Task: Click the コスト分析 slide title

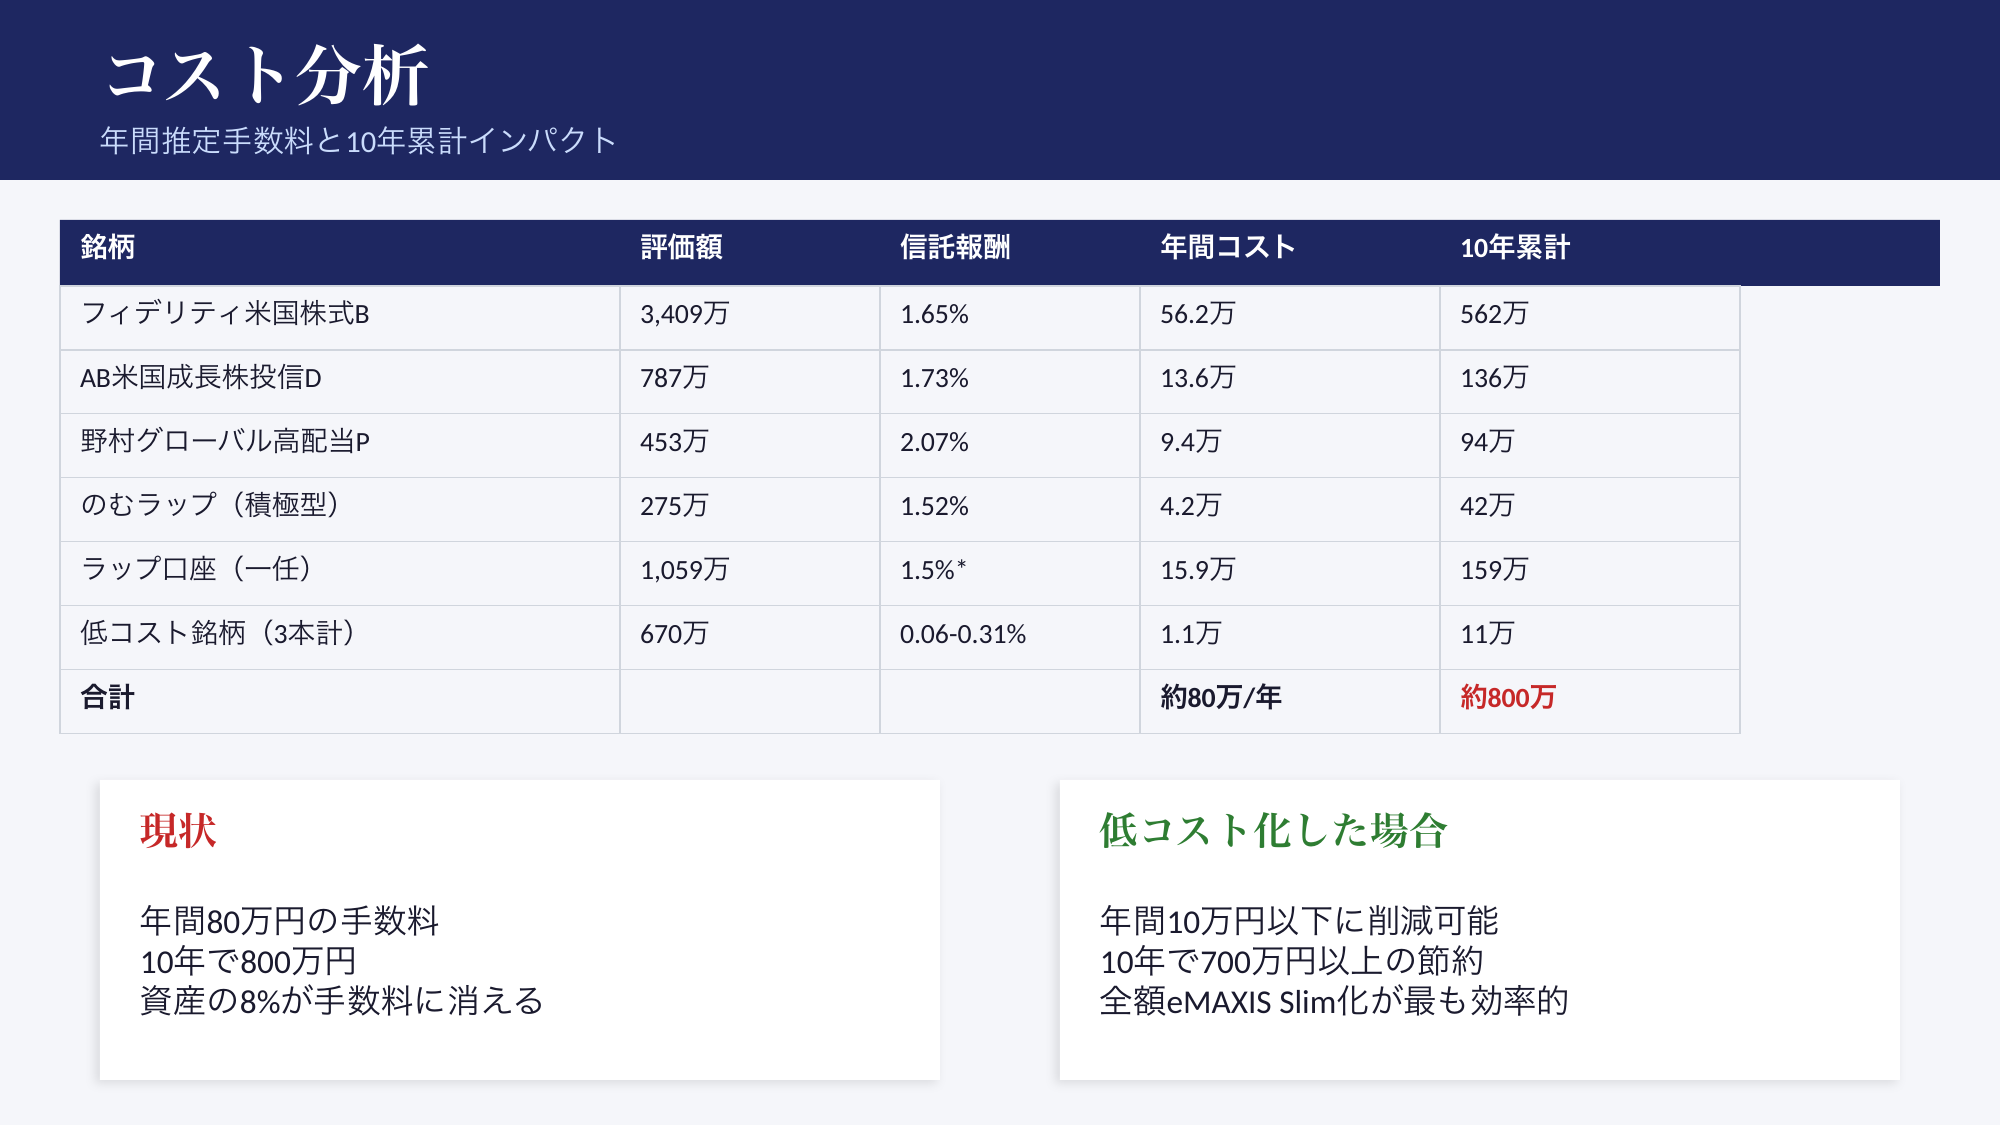Action: pos(267,75)
